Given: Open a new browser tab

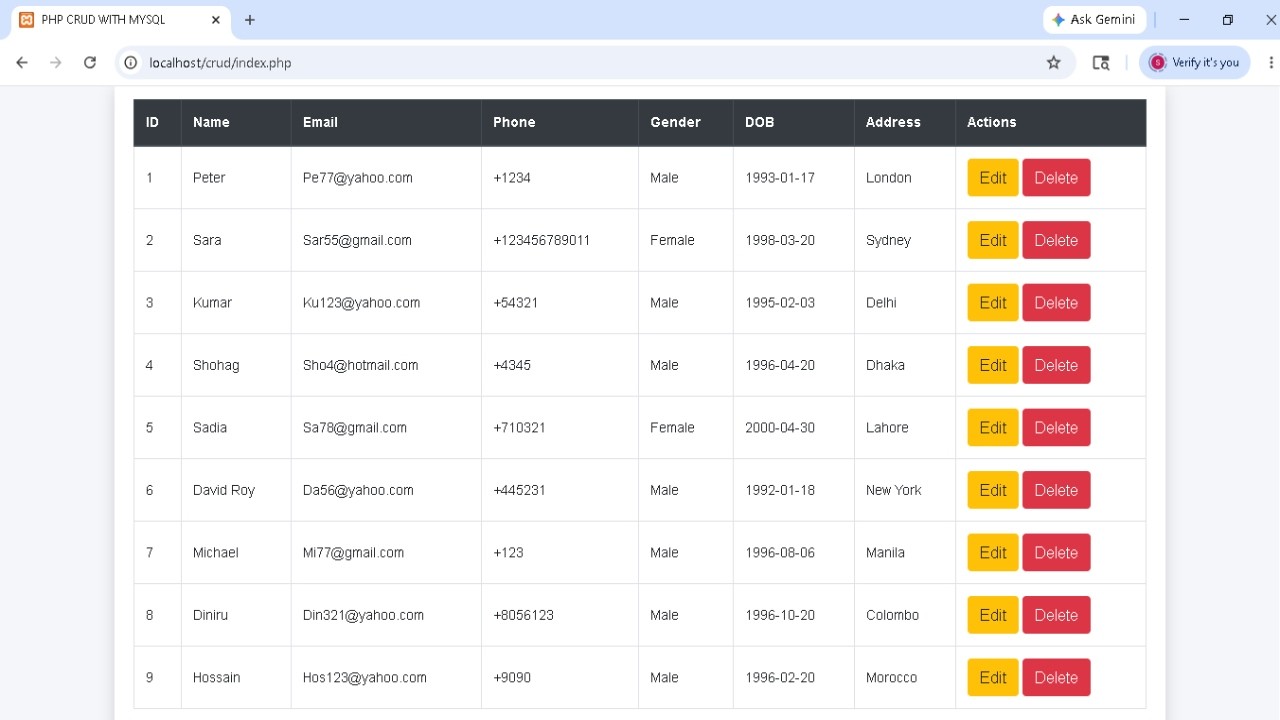Looking at the screenshot, I should [250, 20].
